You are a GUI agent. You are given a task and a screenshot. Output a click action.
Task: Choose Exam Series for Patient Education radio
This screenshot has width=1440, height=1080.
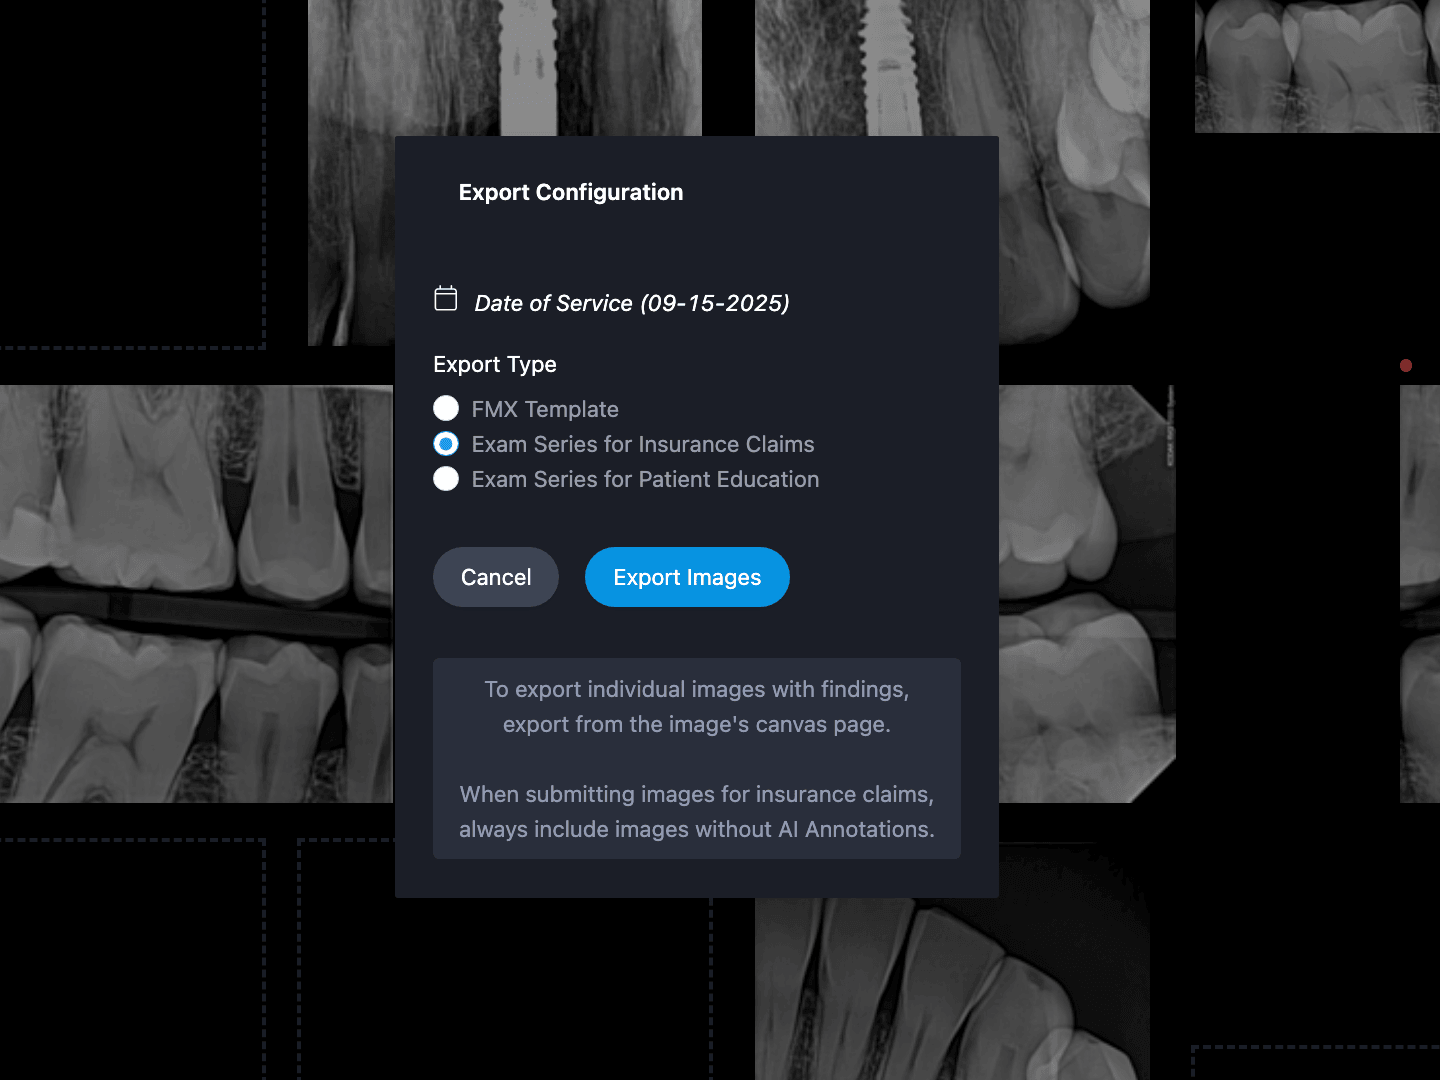pyautogui.click(x=446, y=478)
